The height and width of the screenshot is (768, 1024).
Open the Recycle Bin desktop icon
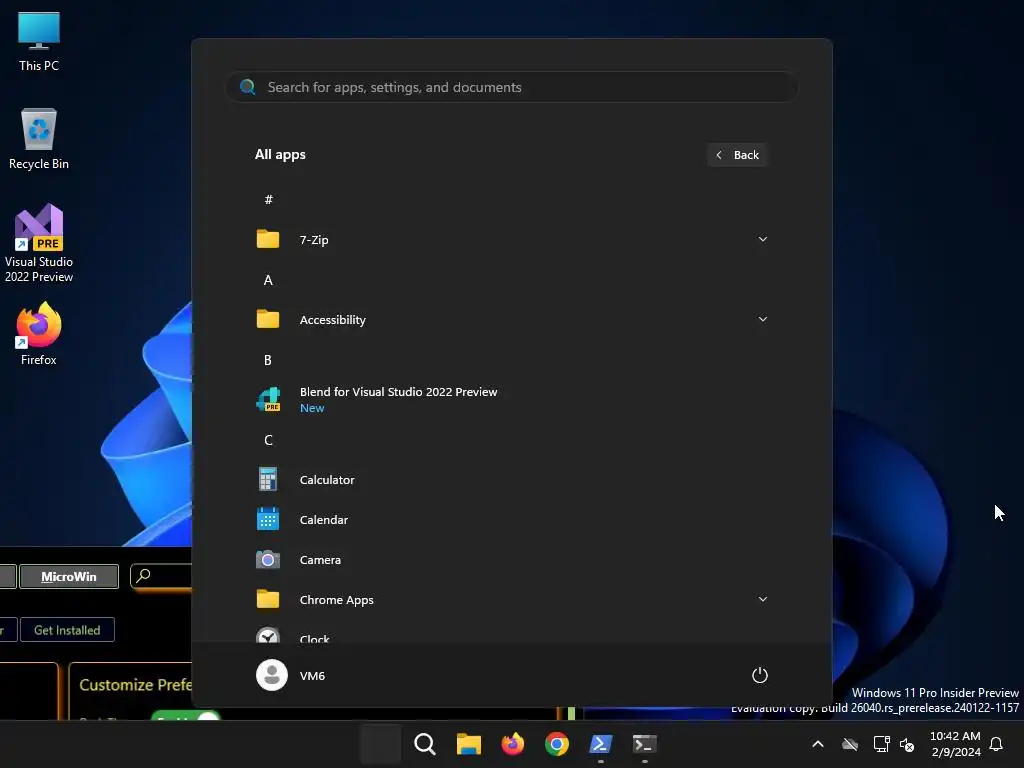tap(39, 138)
